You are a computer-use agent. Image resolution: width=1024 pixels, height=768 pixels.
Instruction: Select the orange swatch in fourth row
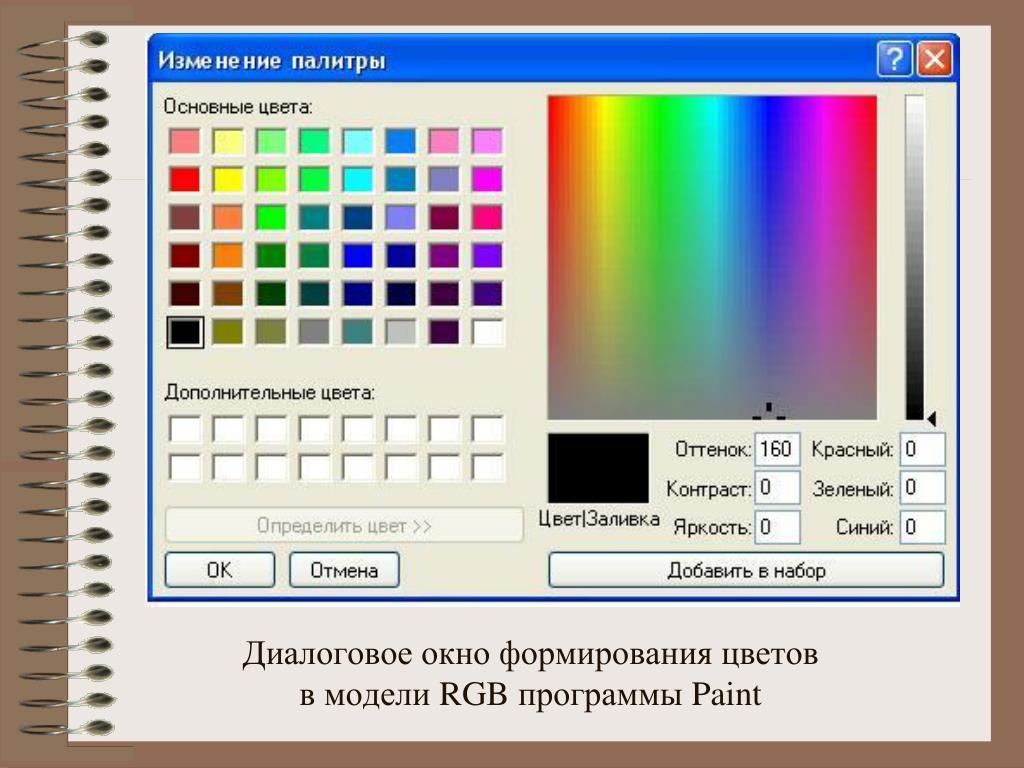(228, 255)
